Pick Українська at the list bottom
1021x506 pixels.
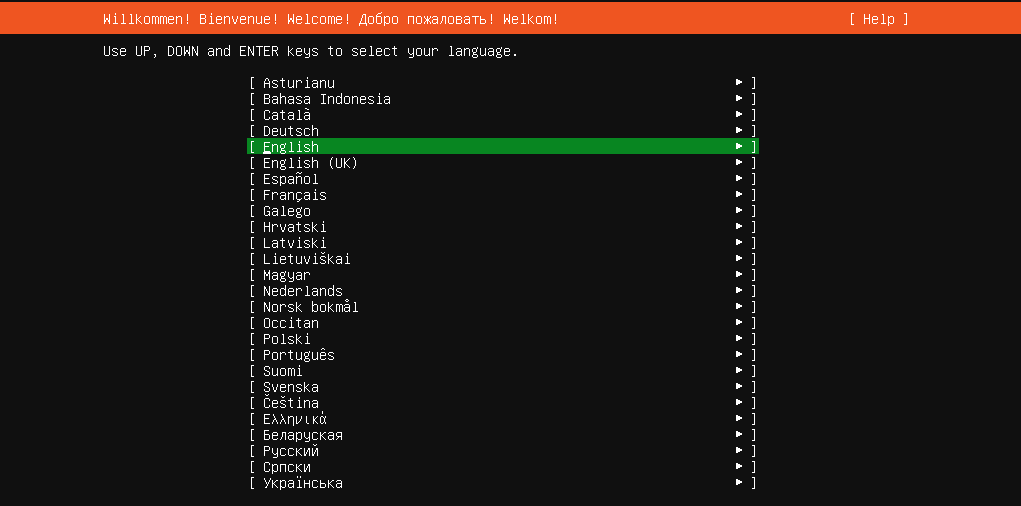tap(303, 483)
